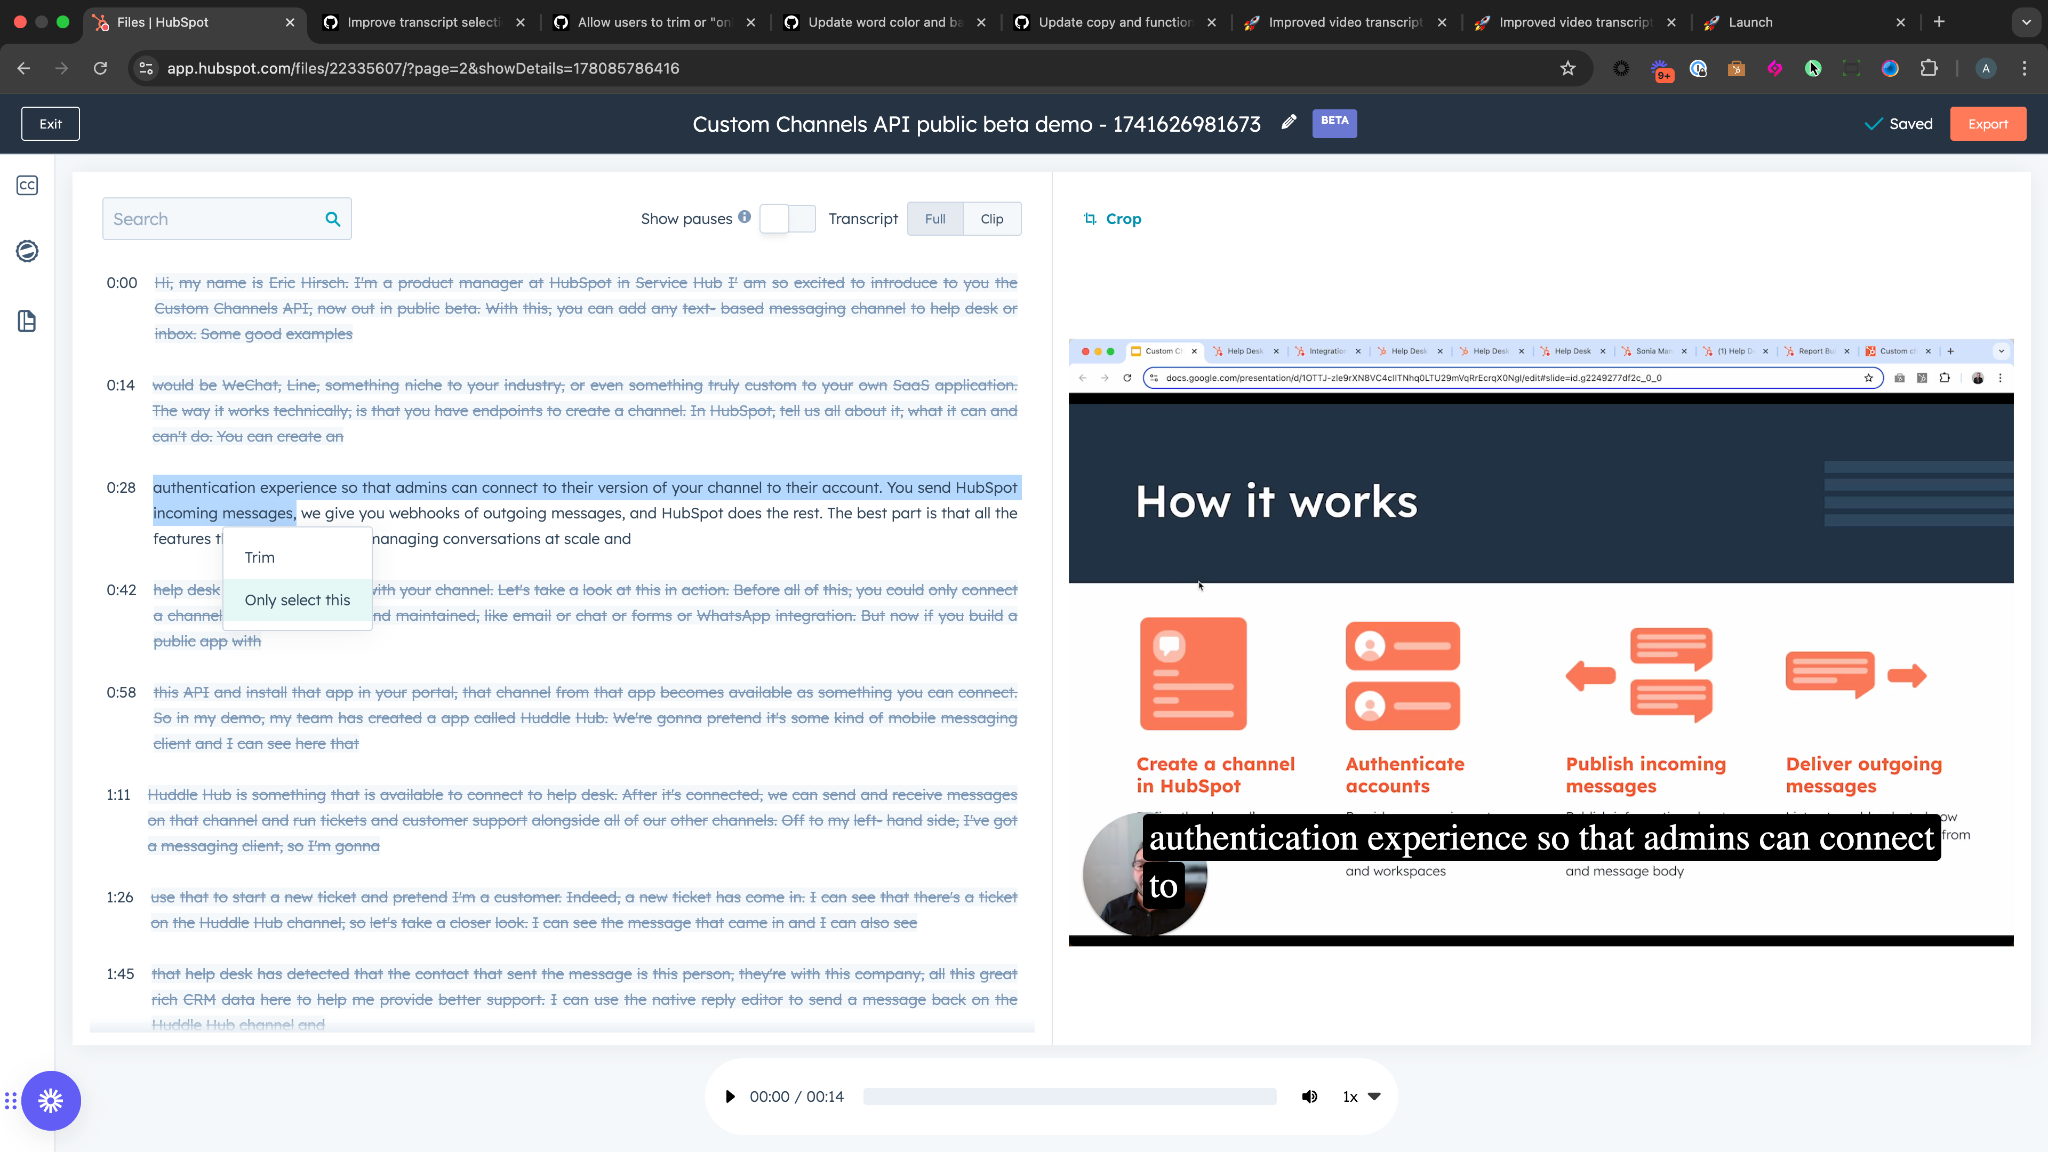Screen dimensions: 2048x1152
Task: Expand the browser tab search chevron
Action: 2026,22
